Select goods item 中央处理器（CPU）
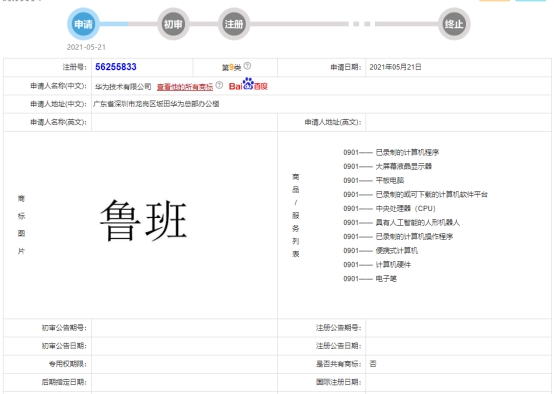Viewport: 554px width, 394px height. (406, 208)
